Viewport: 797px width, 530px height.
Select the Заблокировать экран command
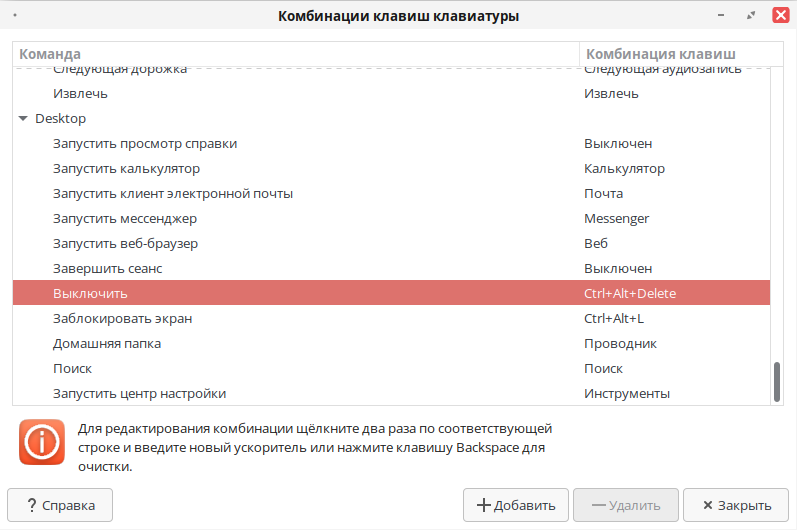pos(122,318)
